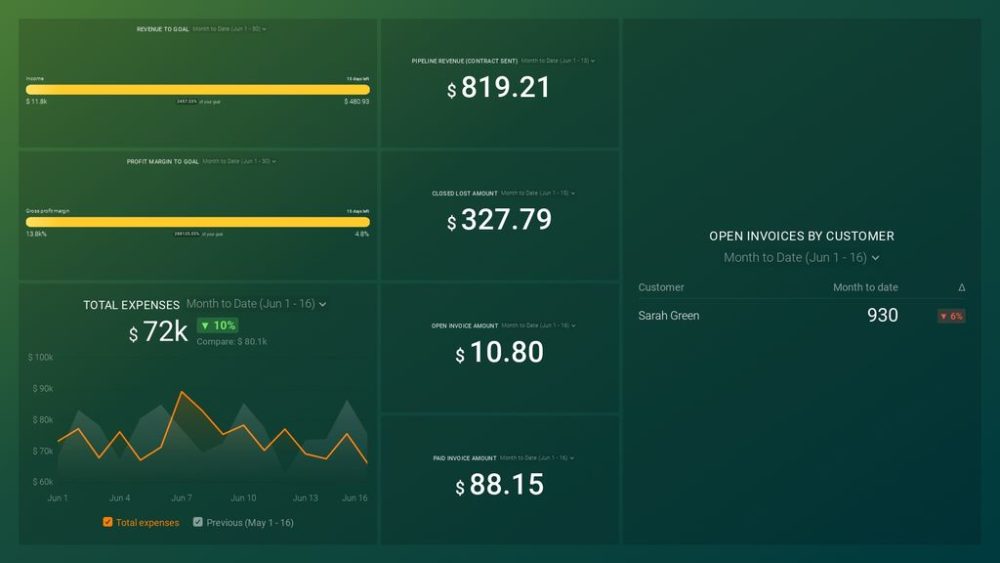Screen dimensions: 1000x563
Task: Sort by the Customer column header
Action: point(661,288)
